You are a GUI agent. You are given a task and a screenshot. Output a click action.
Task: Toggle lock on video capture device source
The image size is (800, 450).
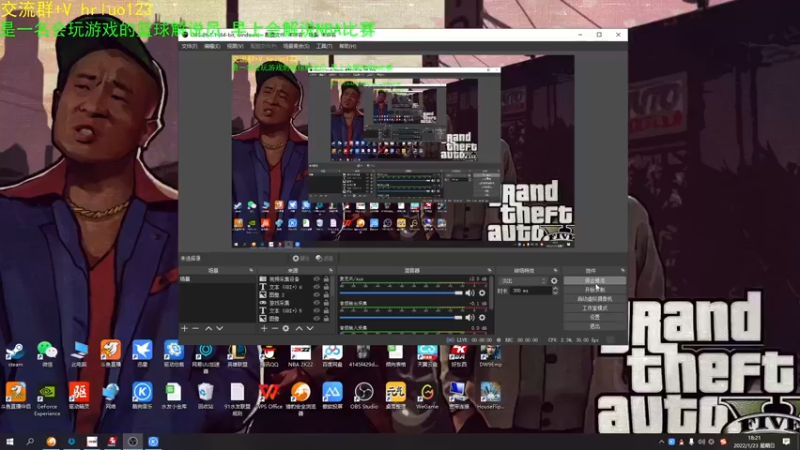coord(326,279)
